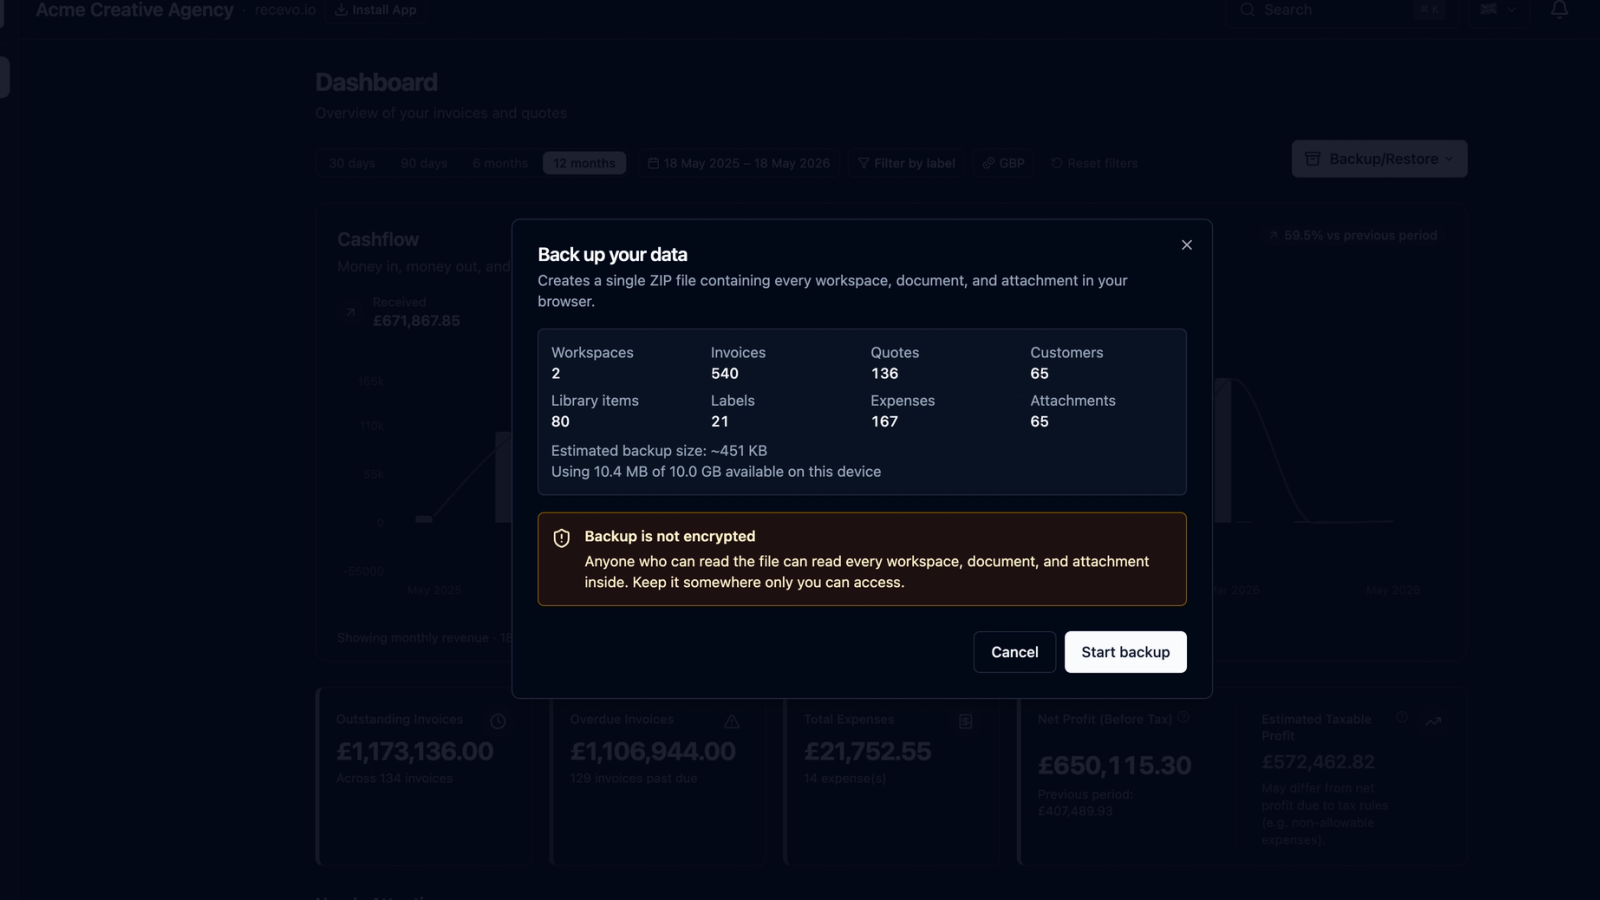Click the Received arrow icon in Cashflow

(x=350, y=312)
